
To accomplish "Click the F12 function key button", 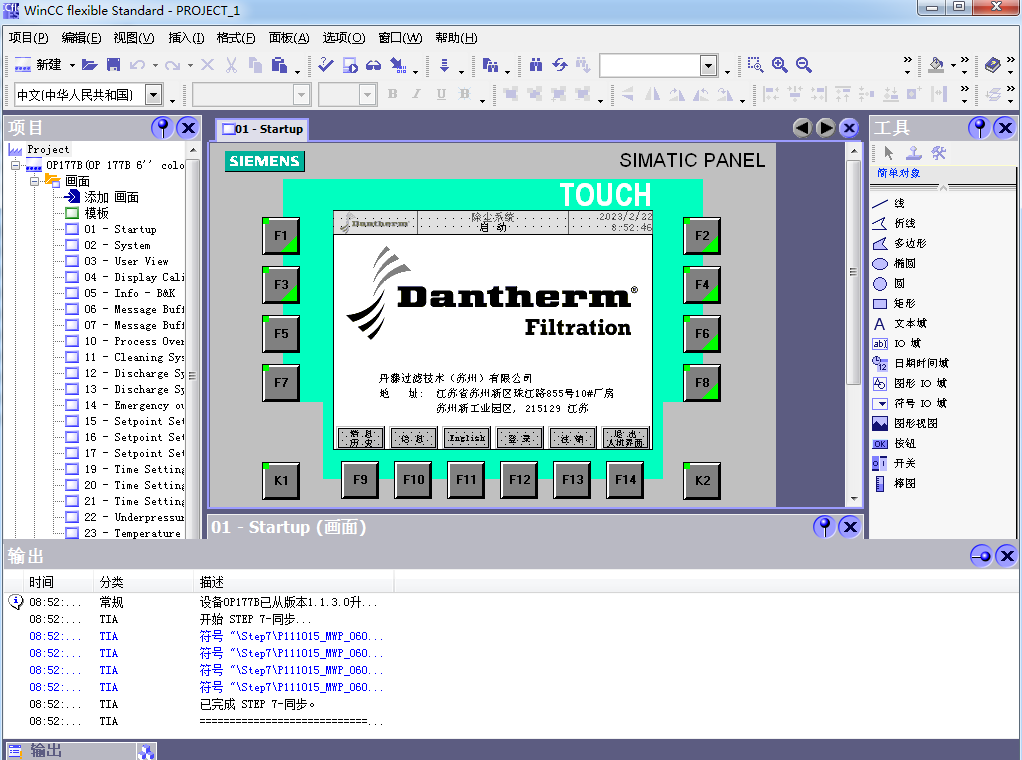I will click(x=520, y=480).
